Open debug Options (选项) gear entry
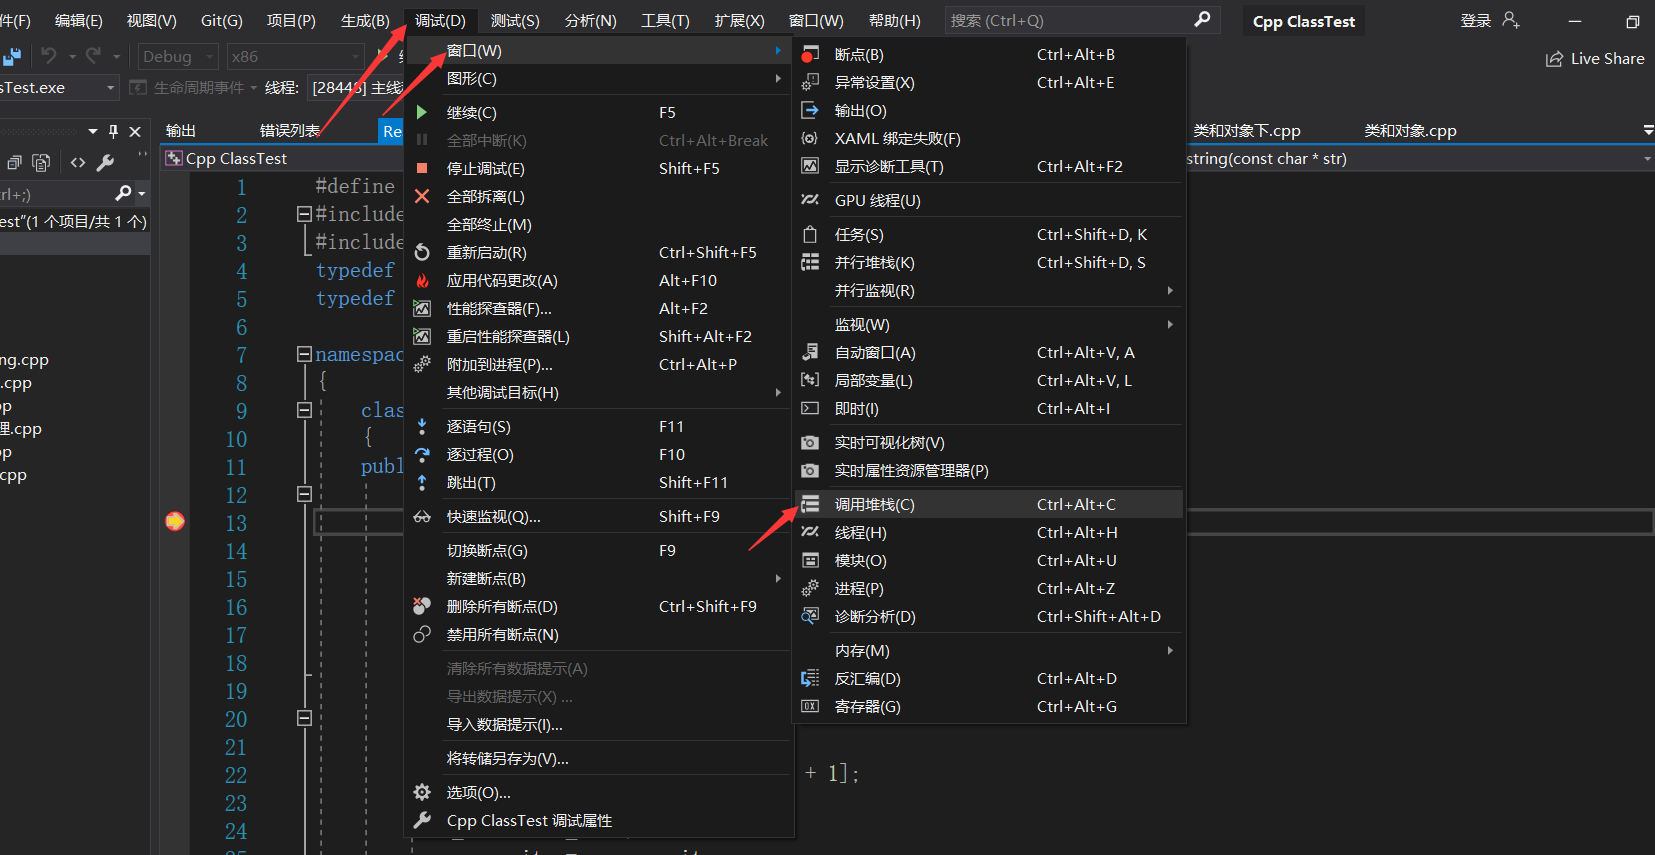 (599, 793)
